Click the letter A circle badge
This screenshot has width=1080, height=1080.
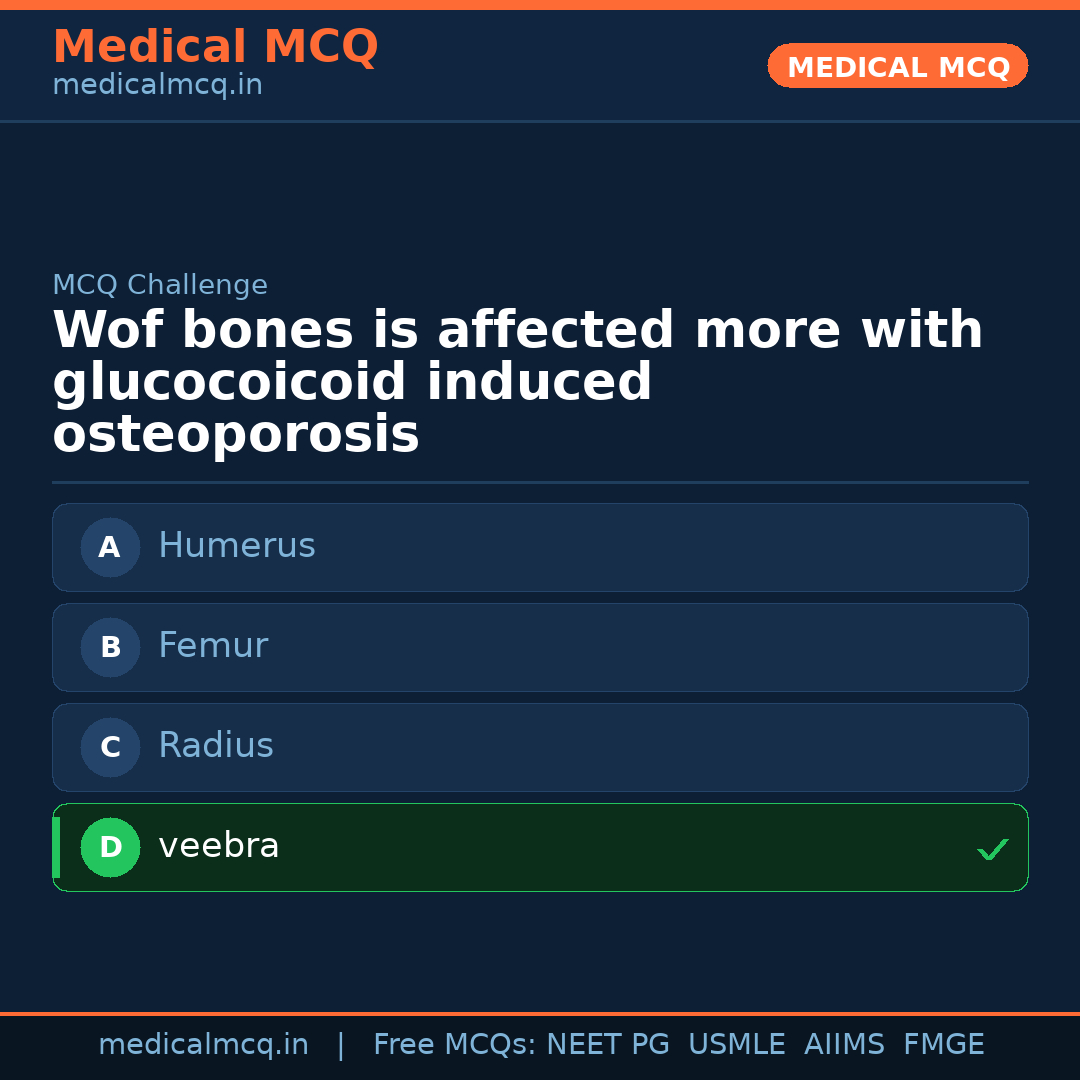[x=110, y=547]
